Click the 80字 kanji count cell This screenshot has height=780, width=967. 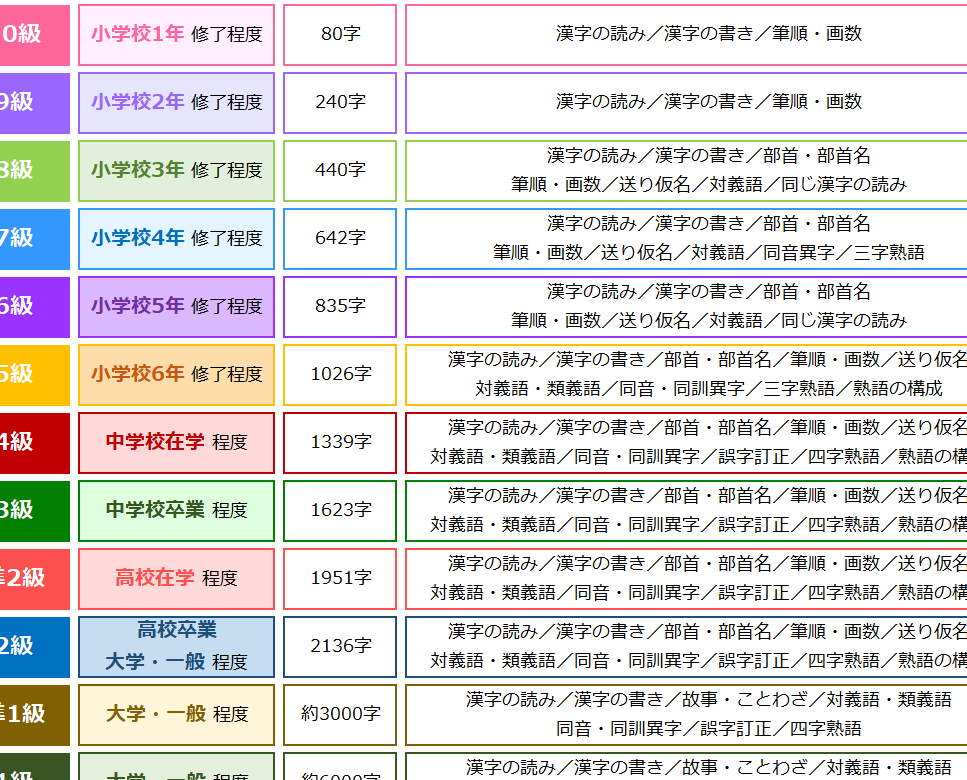tap(340, 34)
